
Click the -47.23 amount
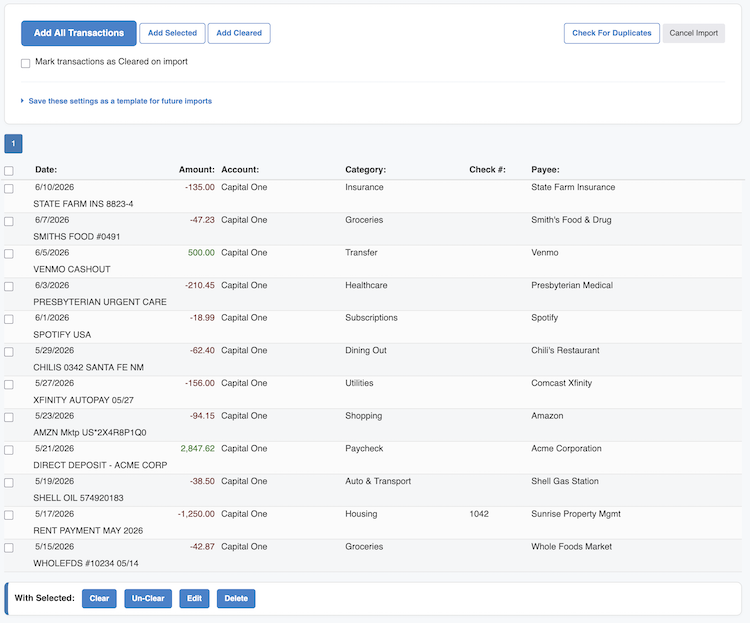click(202, 220)
